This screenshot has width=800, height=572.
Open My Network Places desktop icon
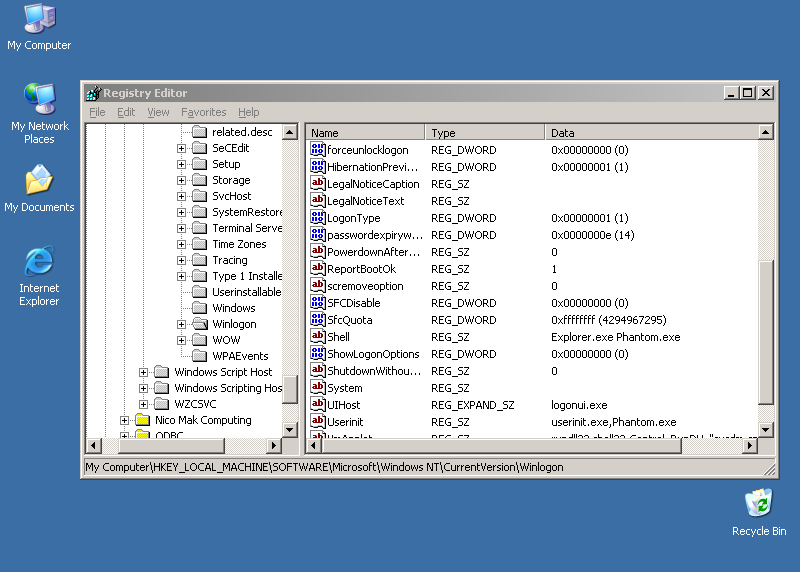39,113
